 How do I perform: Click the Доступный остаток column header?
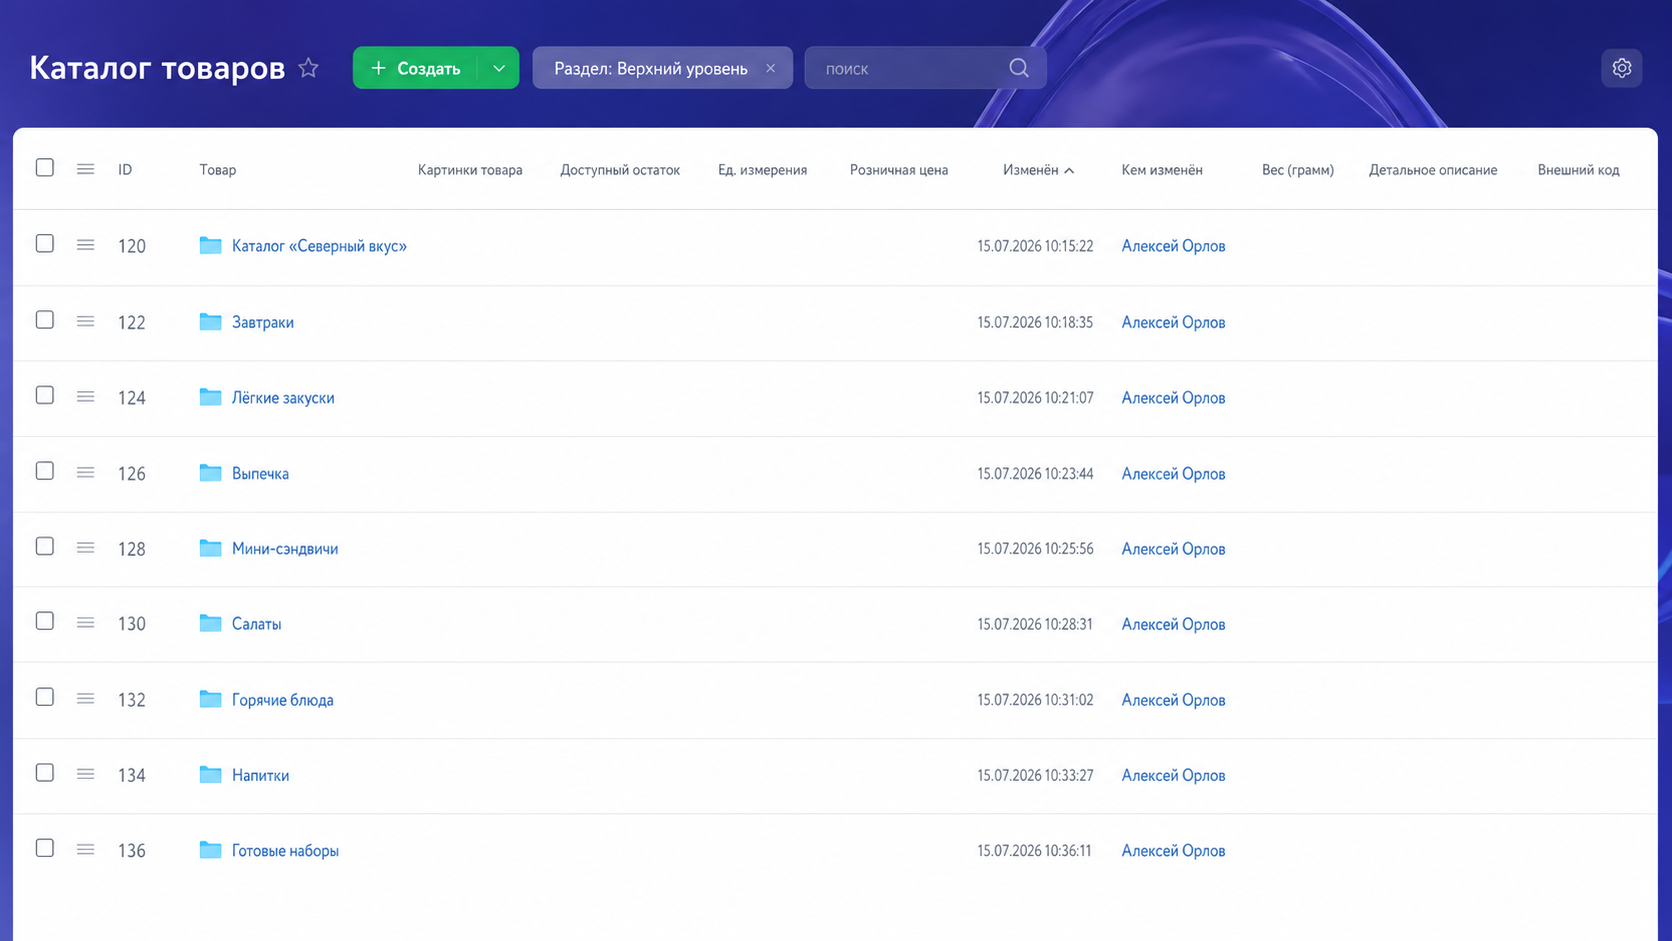[x=620, y=170]
